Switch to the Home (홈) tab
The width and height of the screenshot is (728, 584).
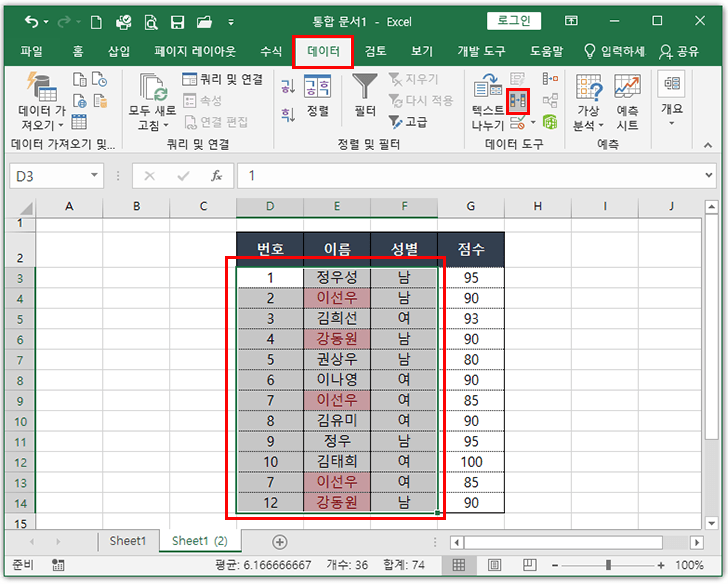pyautogui.click(x=78, y=51)
